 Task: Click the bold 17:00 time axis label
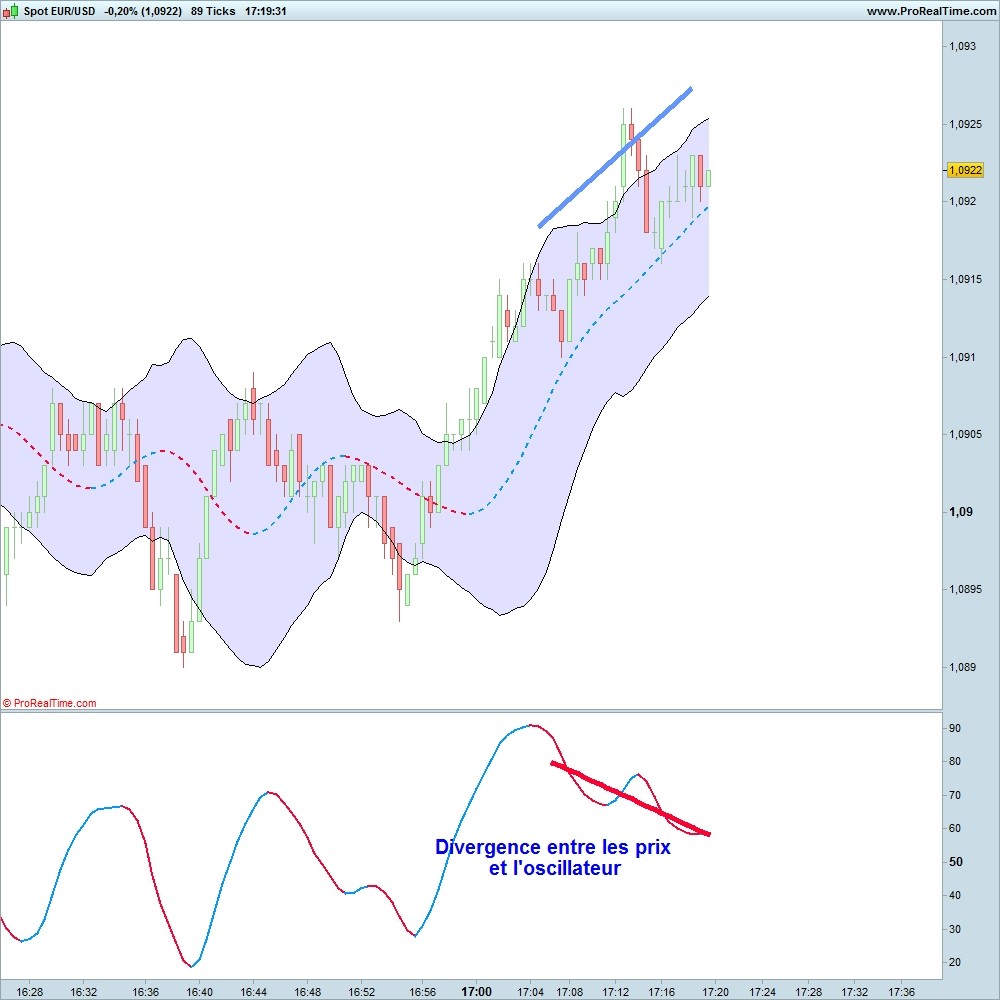tap(476, 992)
